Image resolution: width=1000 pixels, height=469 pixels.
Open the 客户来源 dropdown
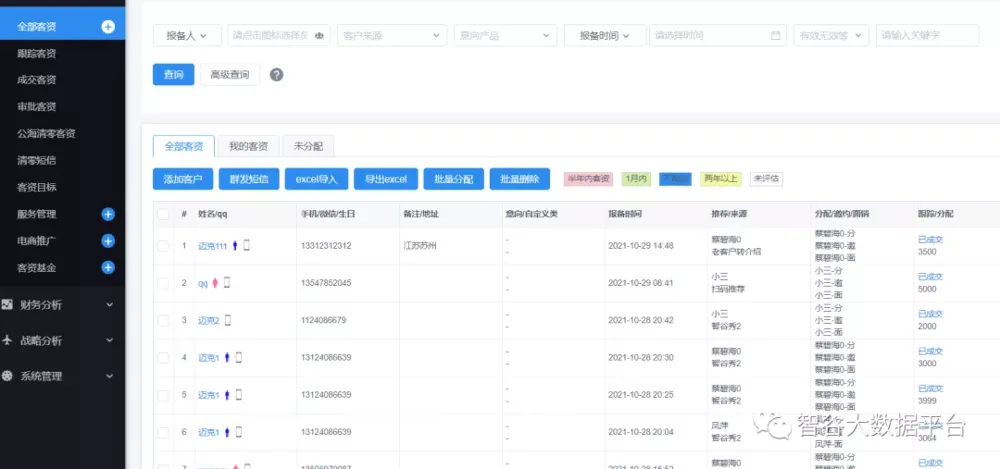[391, 35]
